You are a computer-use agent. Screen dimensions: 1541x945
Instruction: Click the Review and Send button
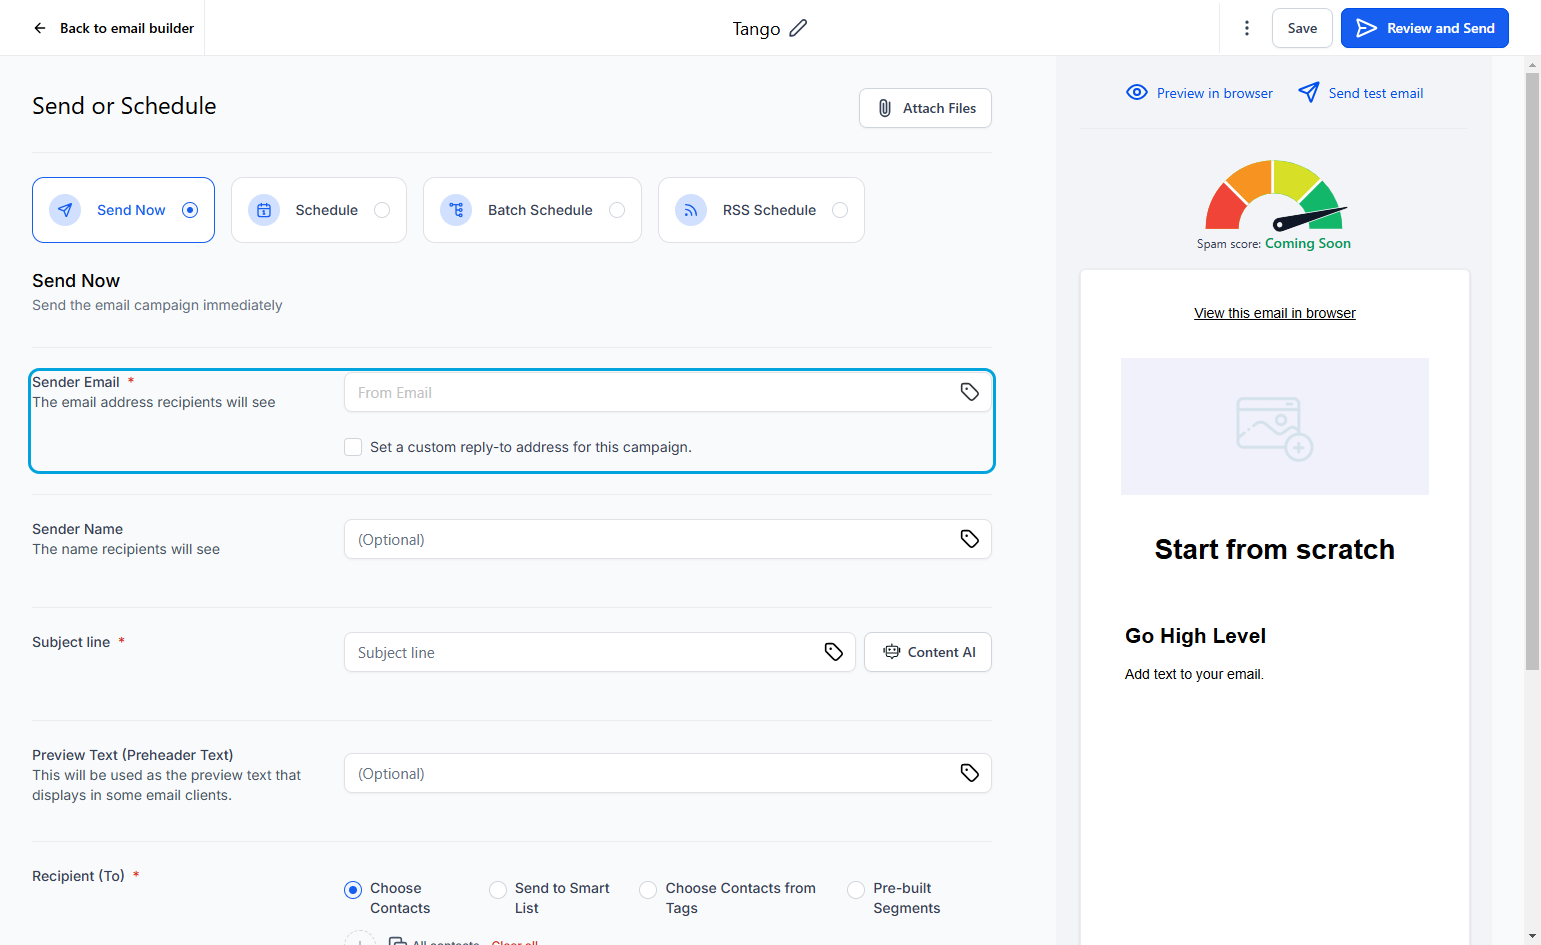click(x=1424, y=28)
